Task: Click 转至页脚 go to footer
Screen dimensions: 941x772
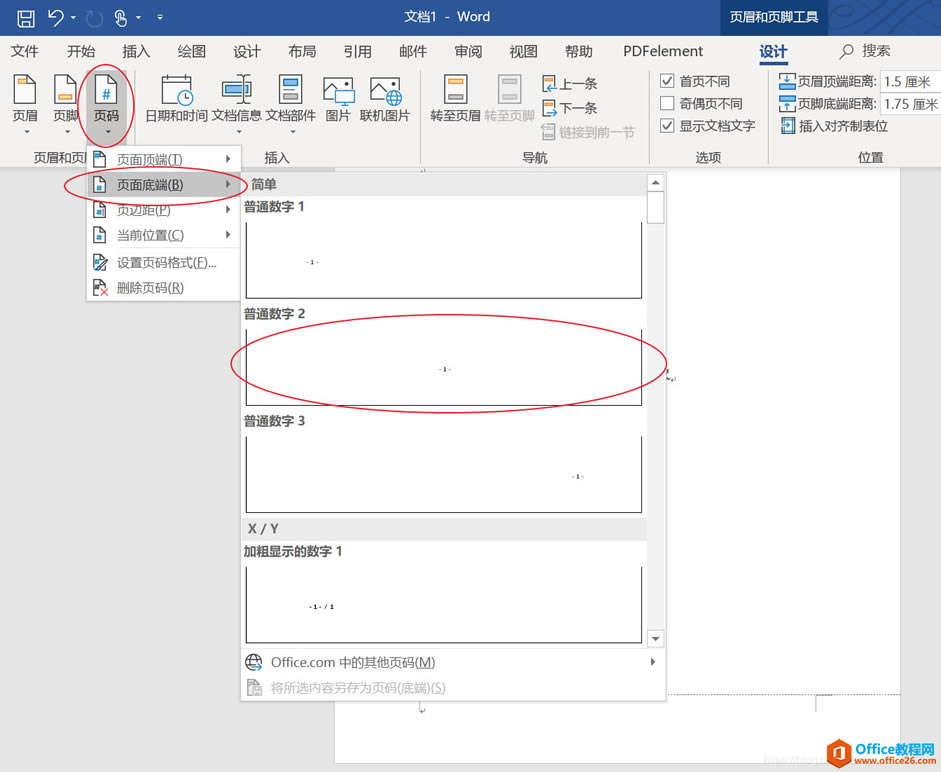Action: tap(510, 99)
